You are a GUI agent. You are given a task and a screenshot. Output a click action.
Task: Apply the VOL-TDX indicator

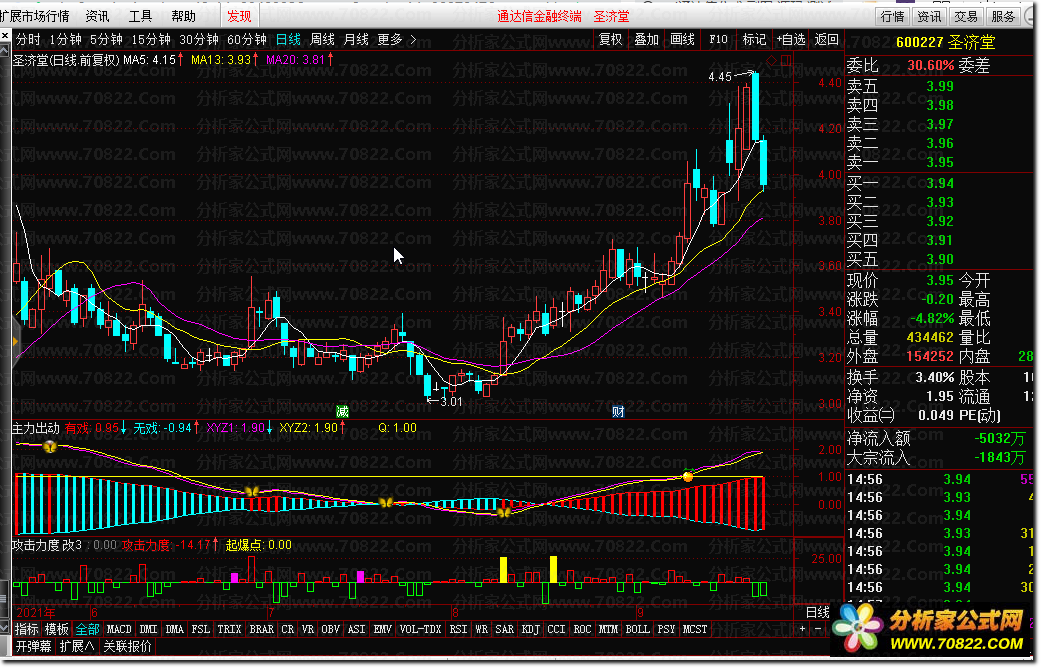click(421, 629)
